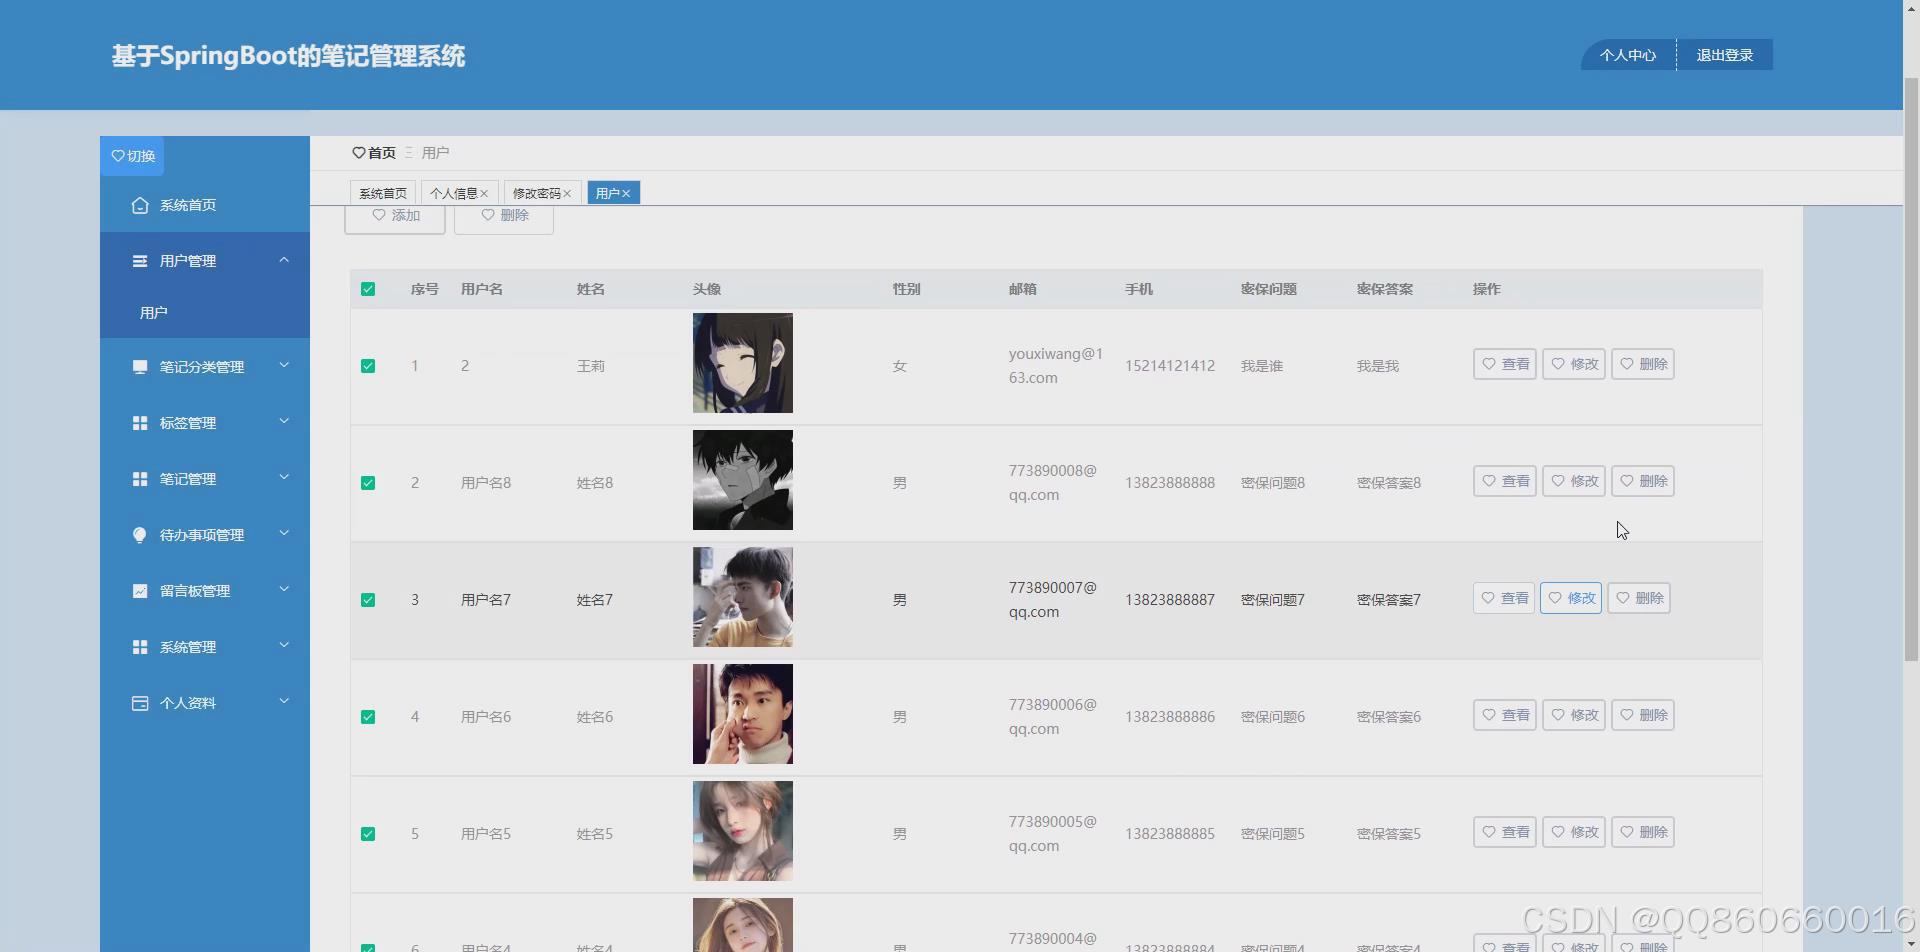Viewport: 1920px width, 952px height.
Task: Expand the 系统管理 chevron
Action: click(284, 646)
